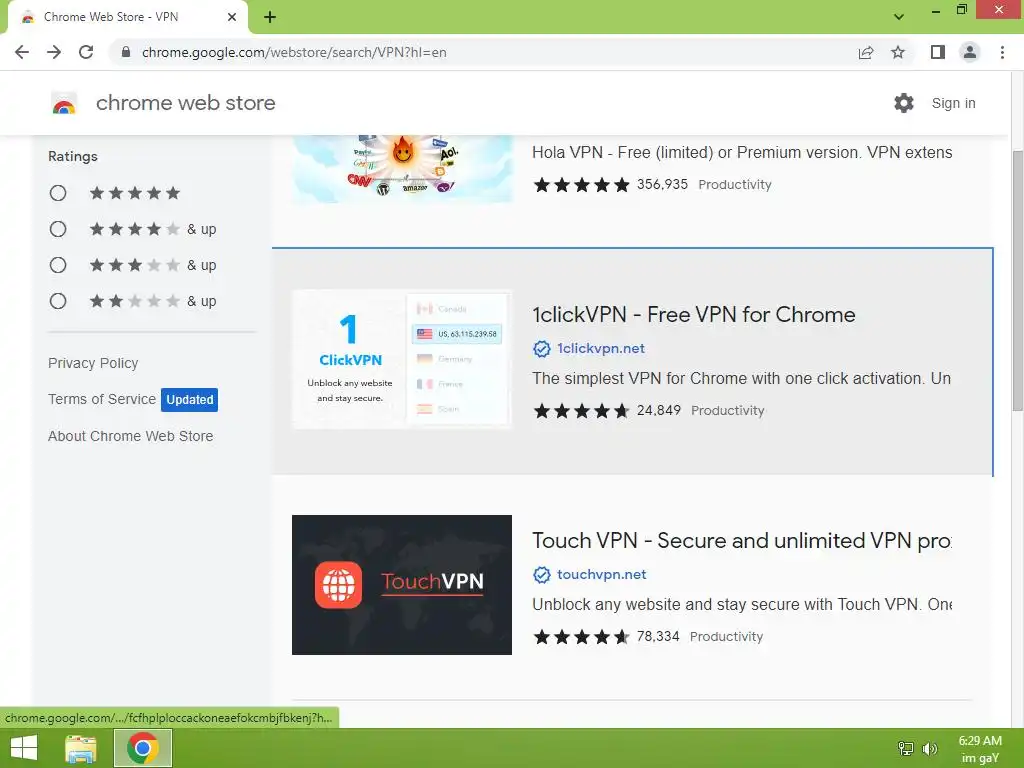The image size is (1024, 768).
Task: Go forward with the browser arrow
Action: click(x=54, y=52)
